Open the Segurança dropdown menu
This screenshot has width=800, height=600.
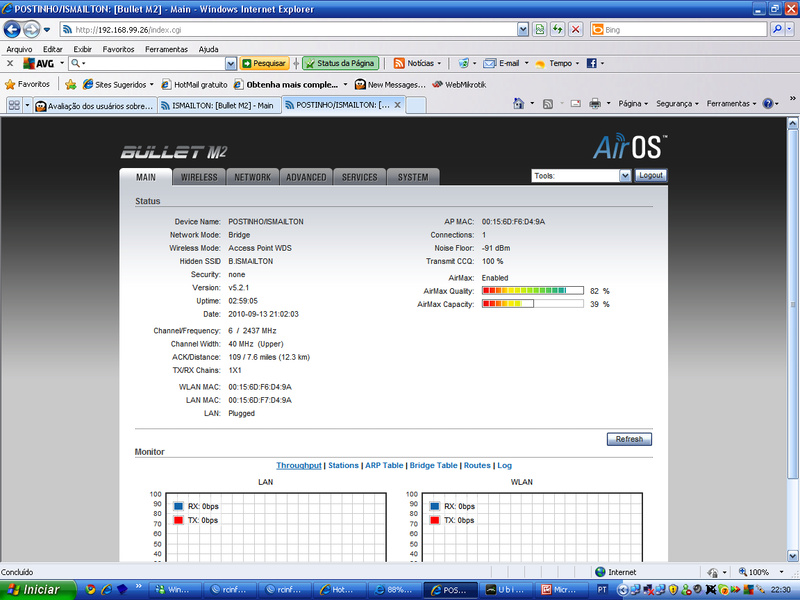(x=677, y=104)
